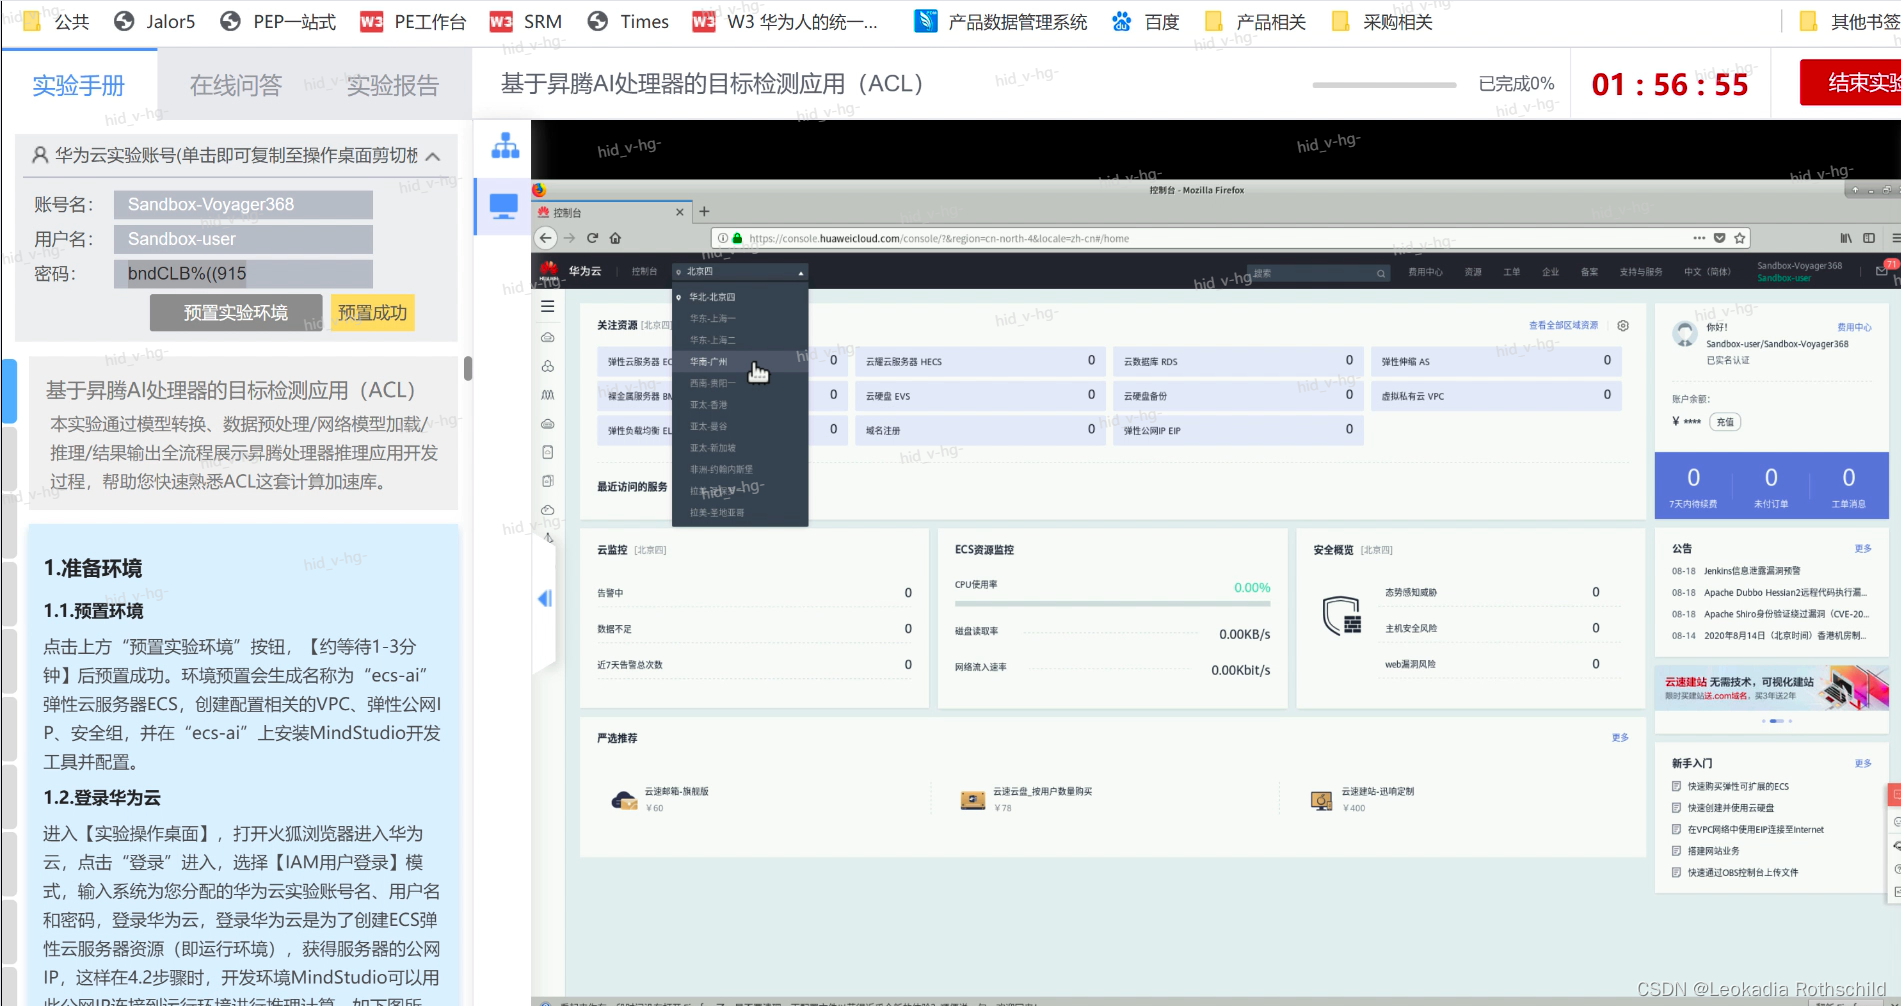Click the 结束实验 red button
1901x1006 pixels.
coord(1851,83)
